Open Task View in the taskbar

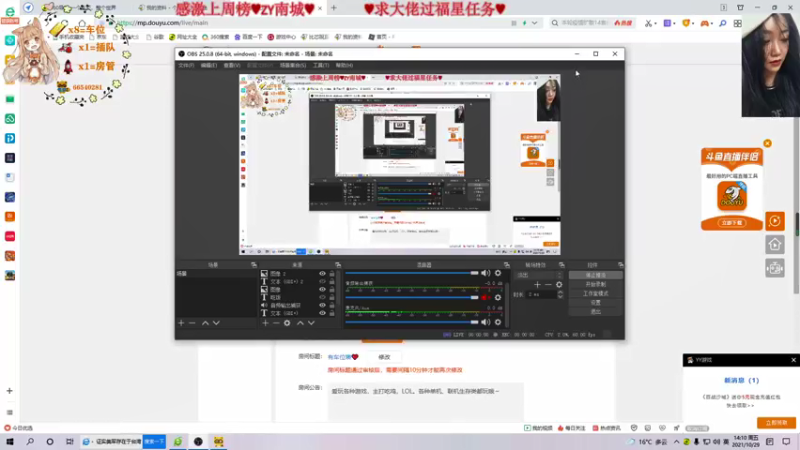[x=69, y=441]
